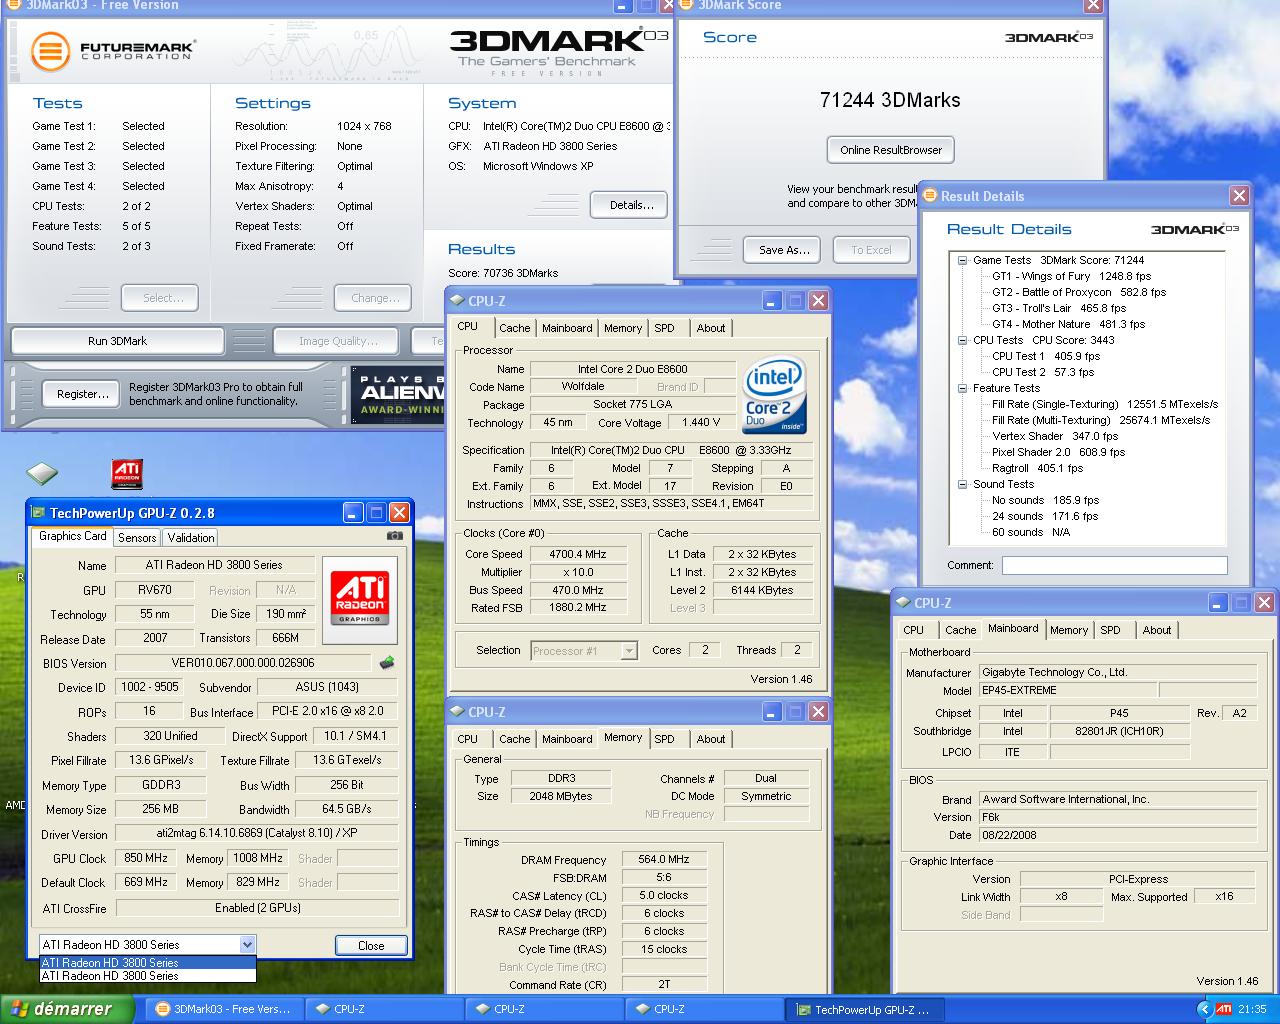Image resolution: width=1280 pixels, height=1024 pixels.
Task: Open the ATI desktop shortcut icon
Action: coord(126,474)
